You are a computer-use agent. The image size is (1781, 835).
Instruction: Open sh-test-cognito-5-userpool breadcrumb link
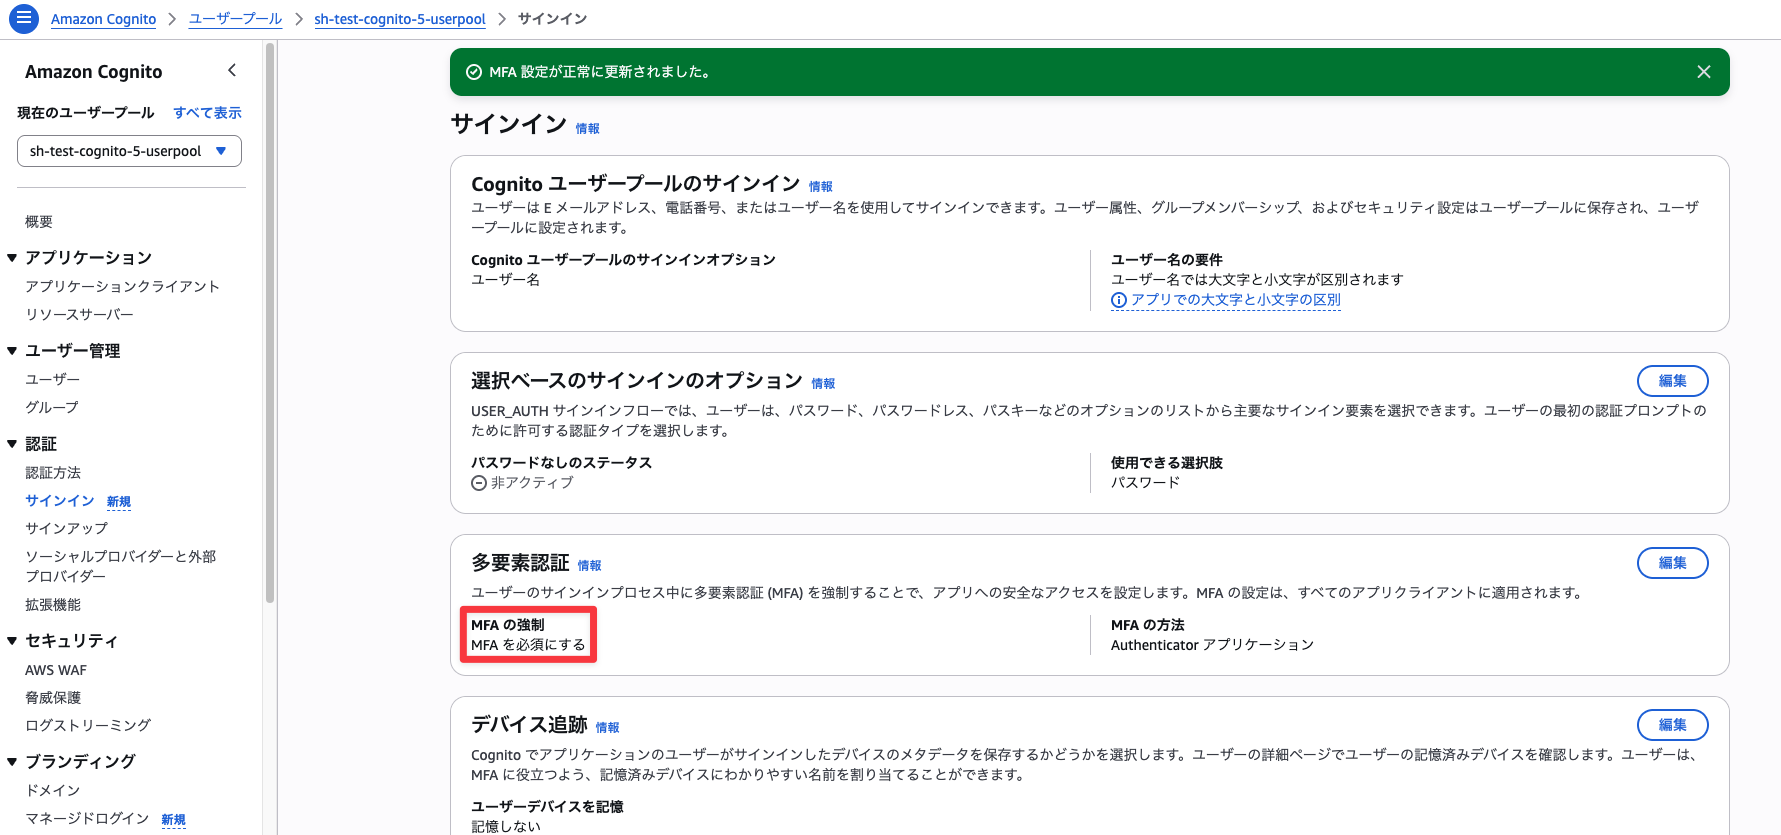(400, 19)
